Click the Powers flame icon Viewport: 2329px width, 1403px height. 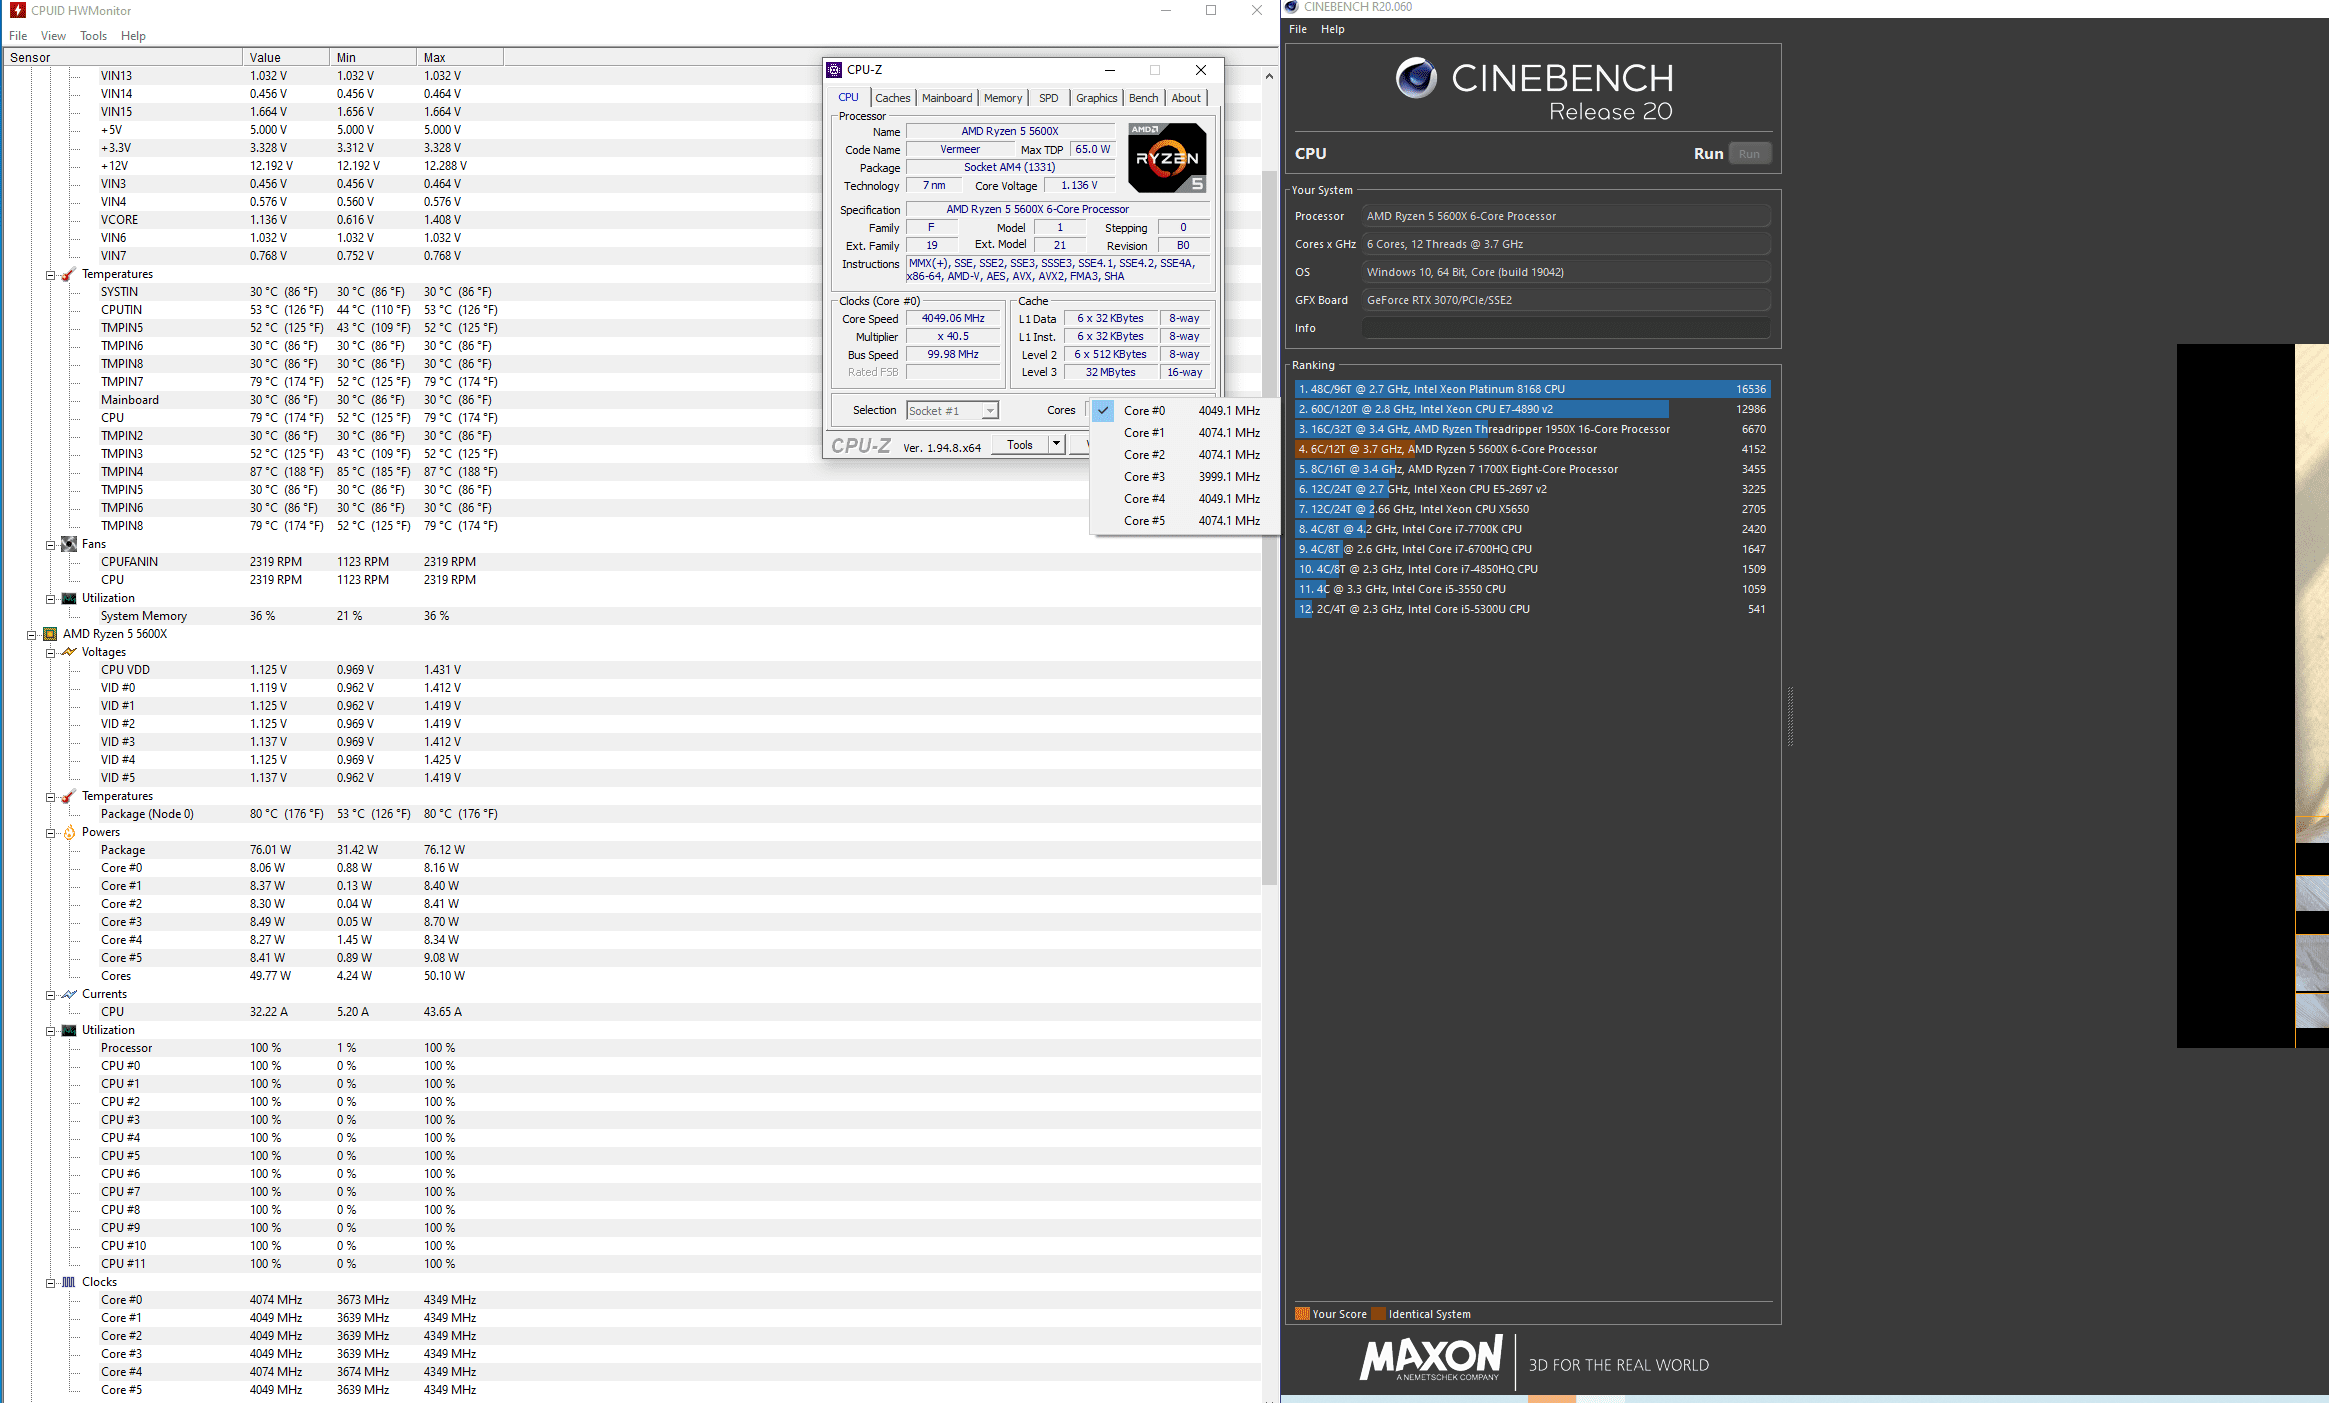click(x=69, y=832)
